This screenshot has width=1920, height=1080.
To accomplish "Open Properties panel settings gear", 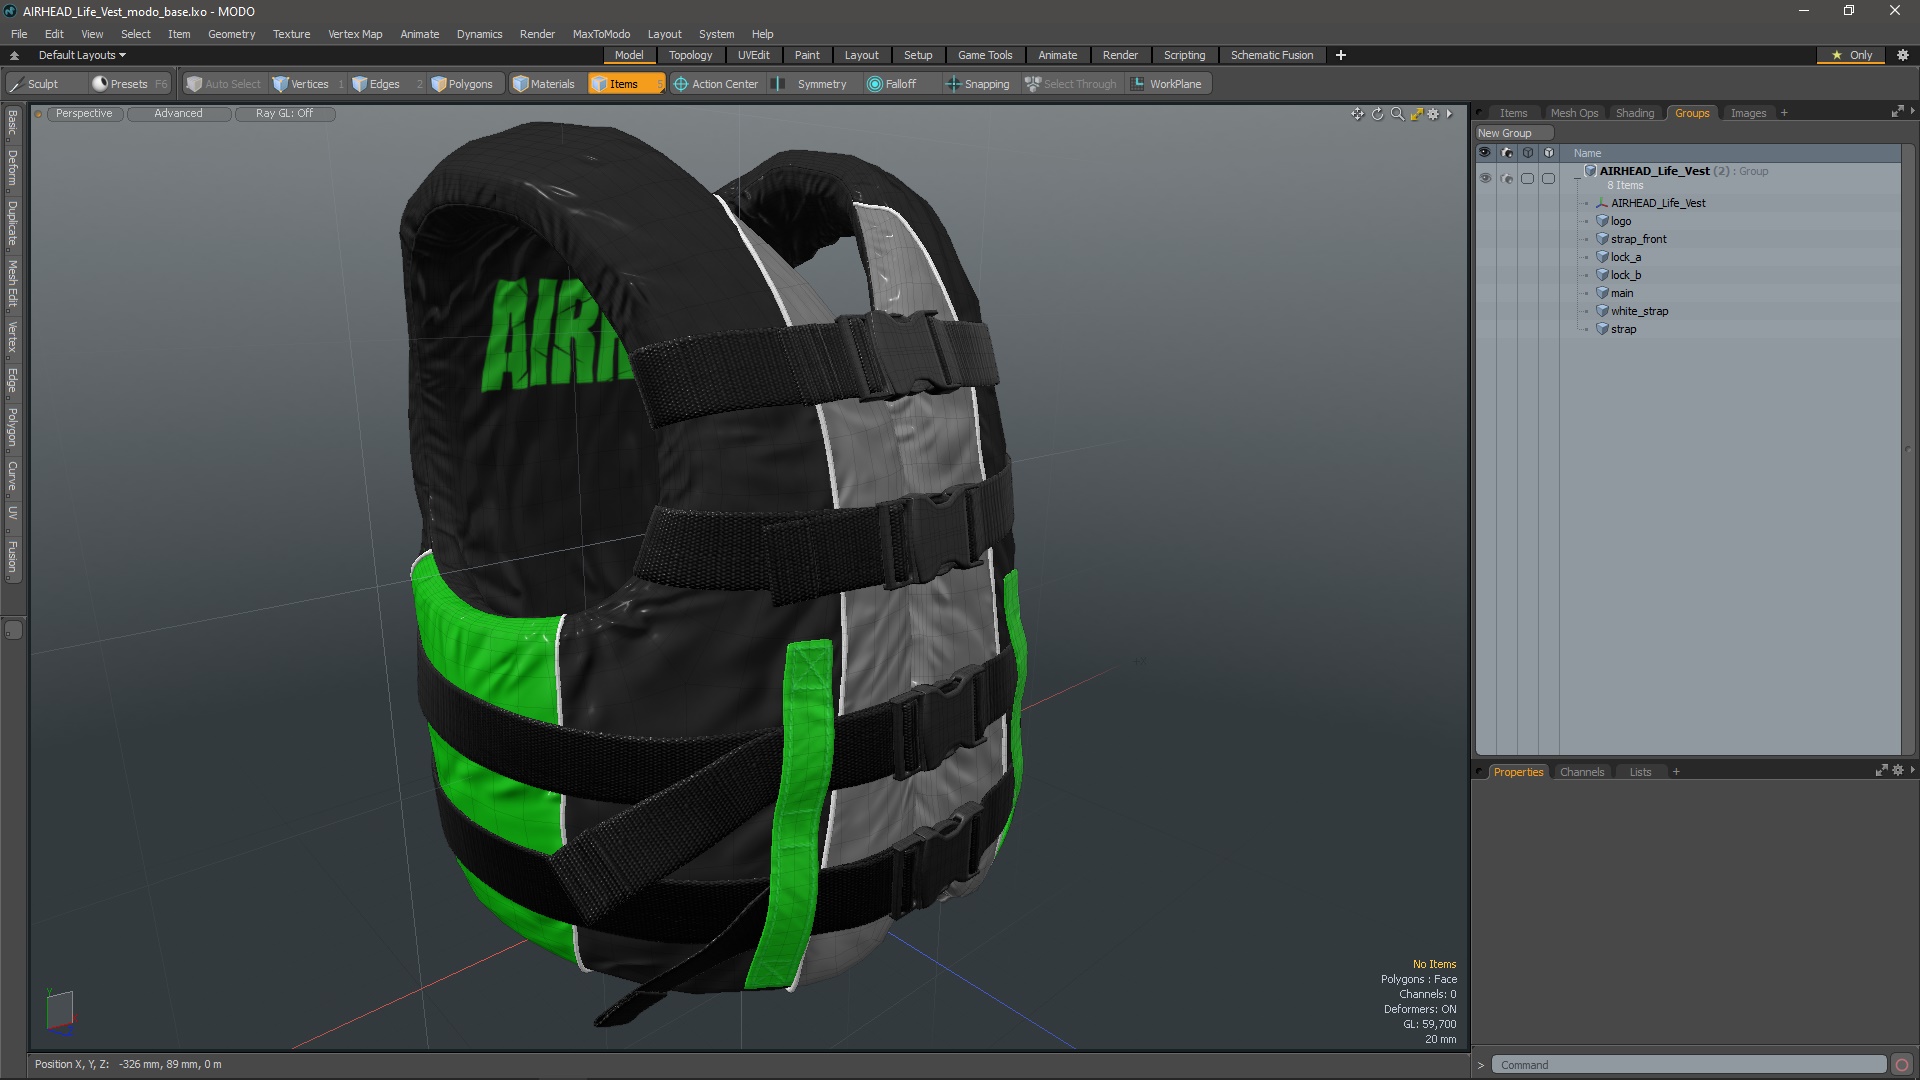I will click(1898, 770).
